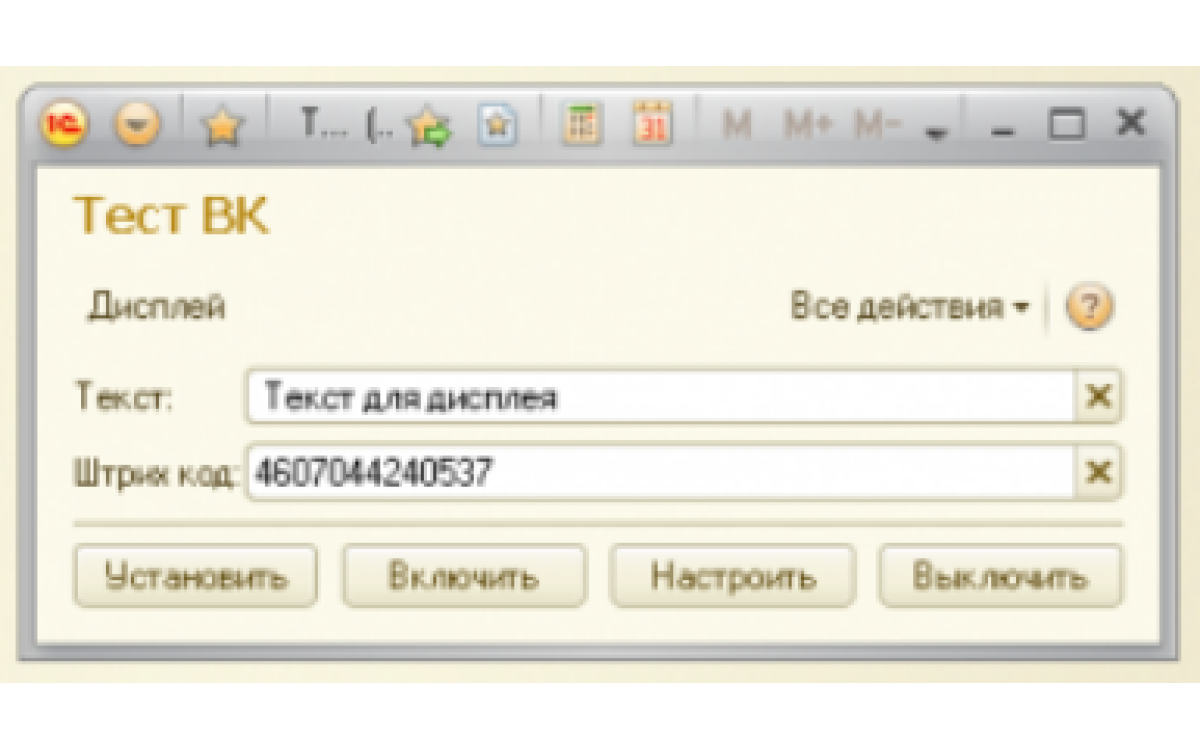Click the Настроить button

733,576
